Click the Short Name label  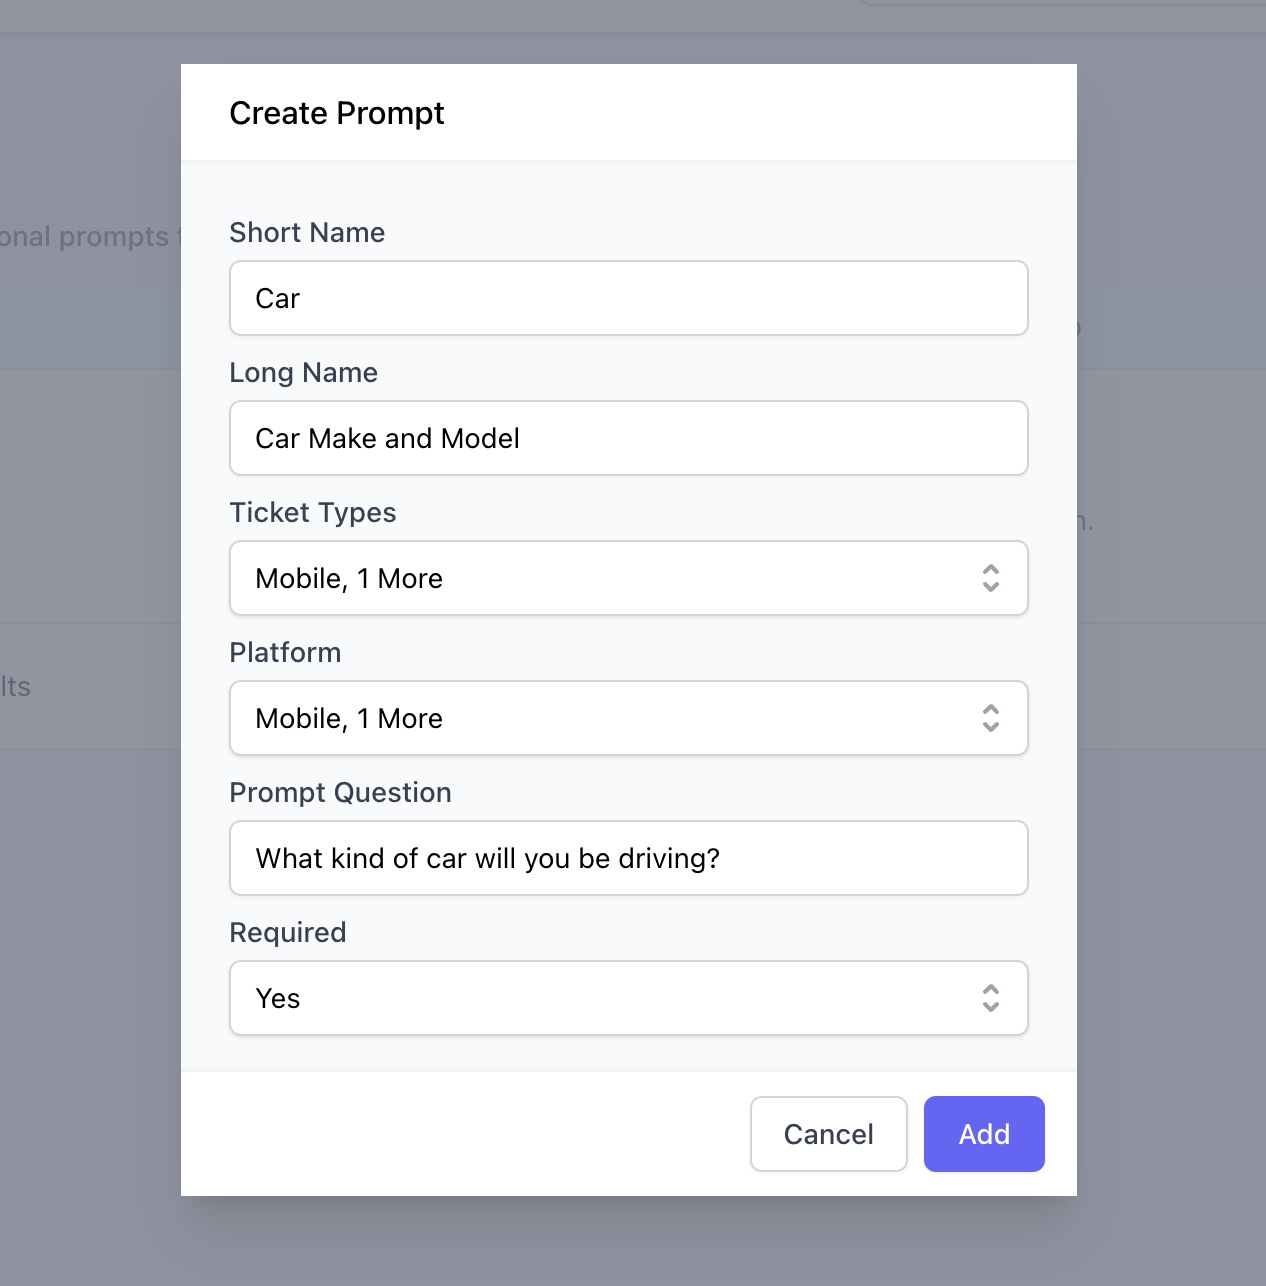(x=307, y=232)
